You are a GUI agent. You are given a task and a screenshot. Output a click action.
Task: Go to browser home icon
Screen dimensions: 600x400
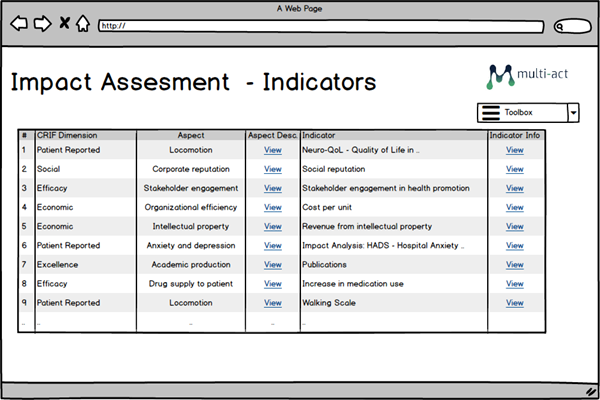[82, 24]
